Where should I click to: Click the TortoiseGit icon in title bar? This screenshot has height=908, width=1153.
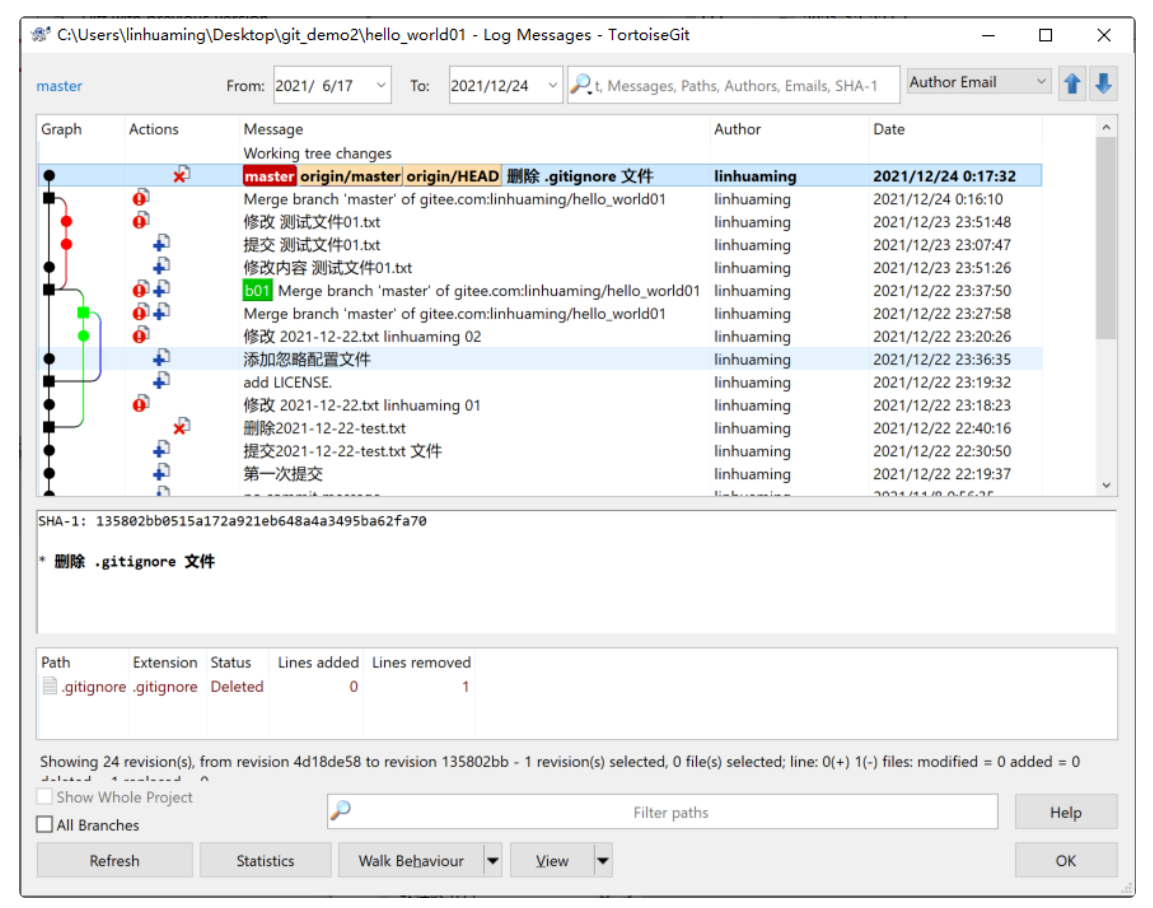[x=40, y=35]
